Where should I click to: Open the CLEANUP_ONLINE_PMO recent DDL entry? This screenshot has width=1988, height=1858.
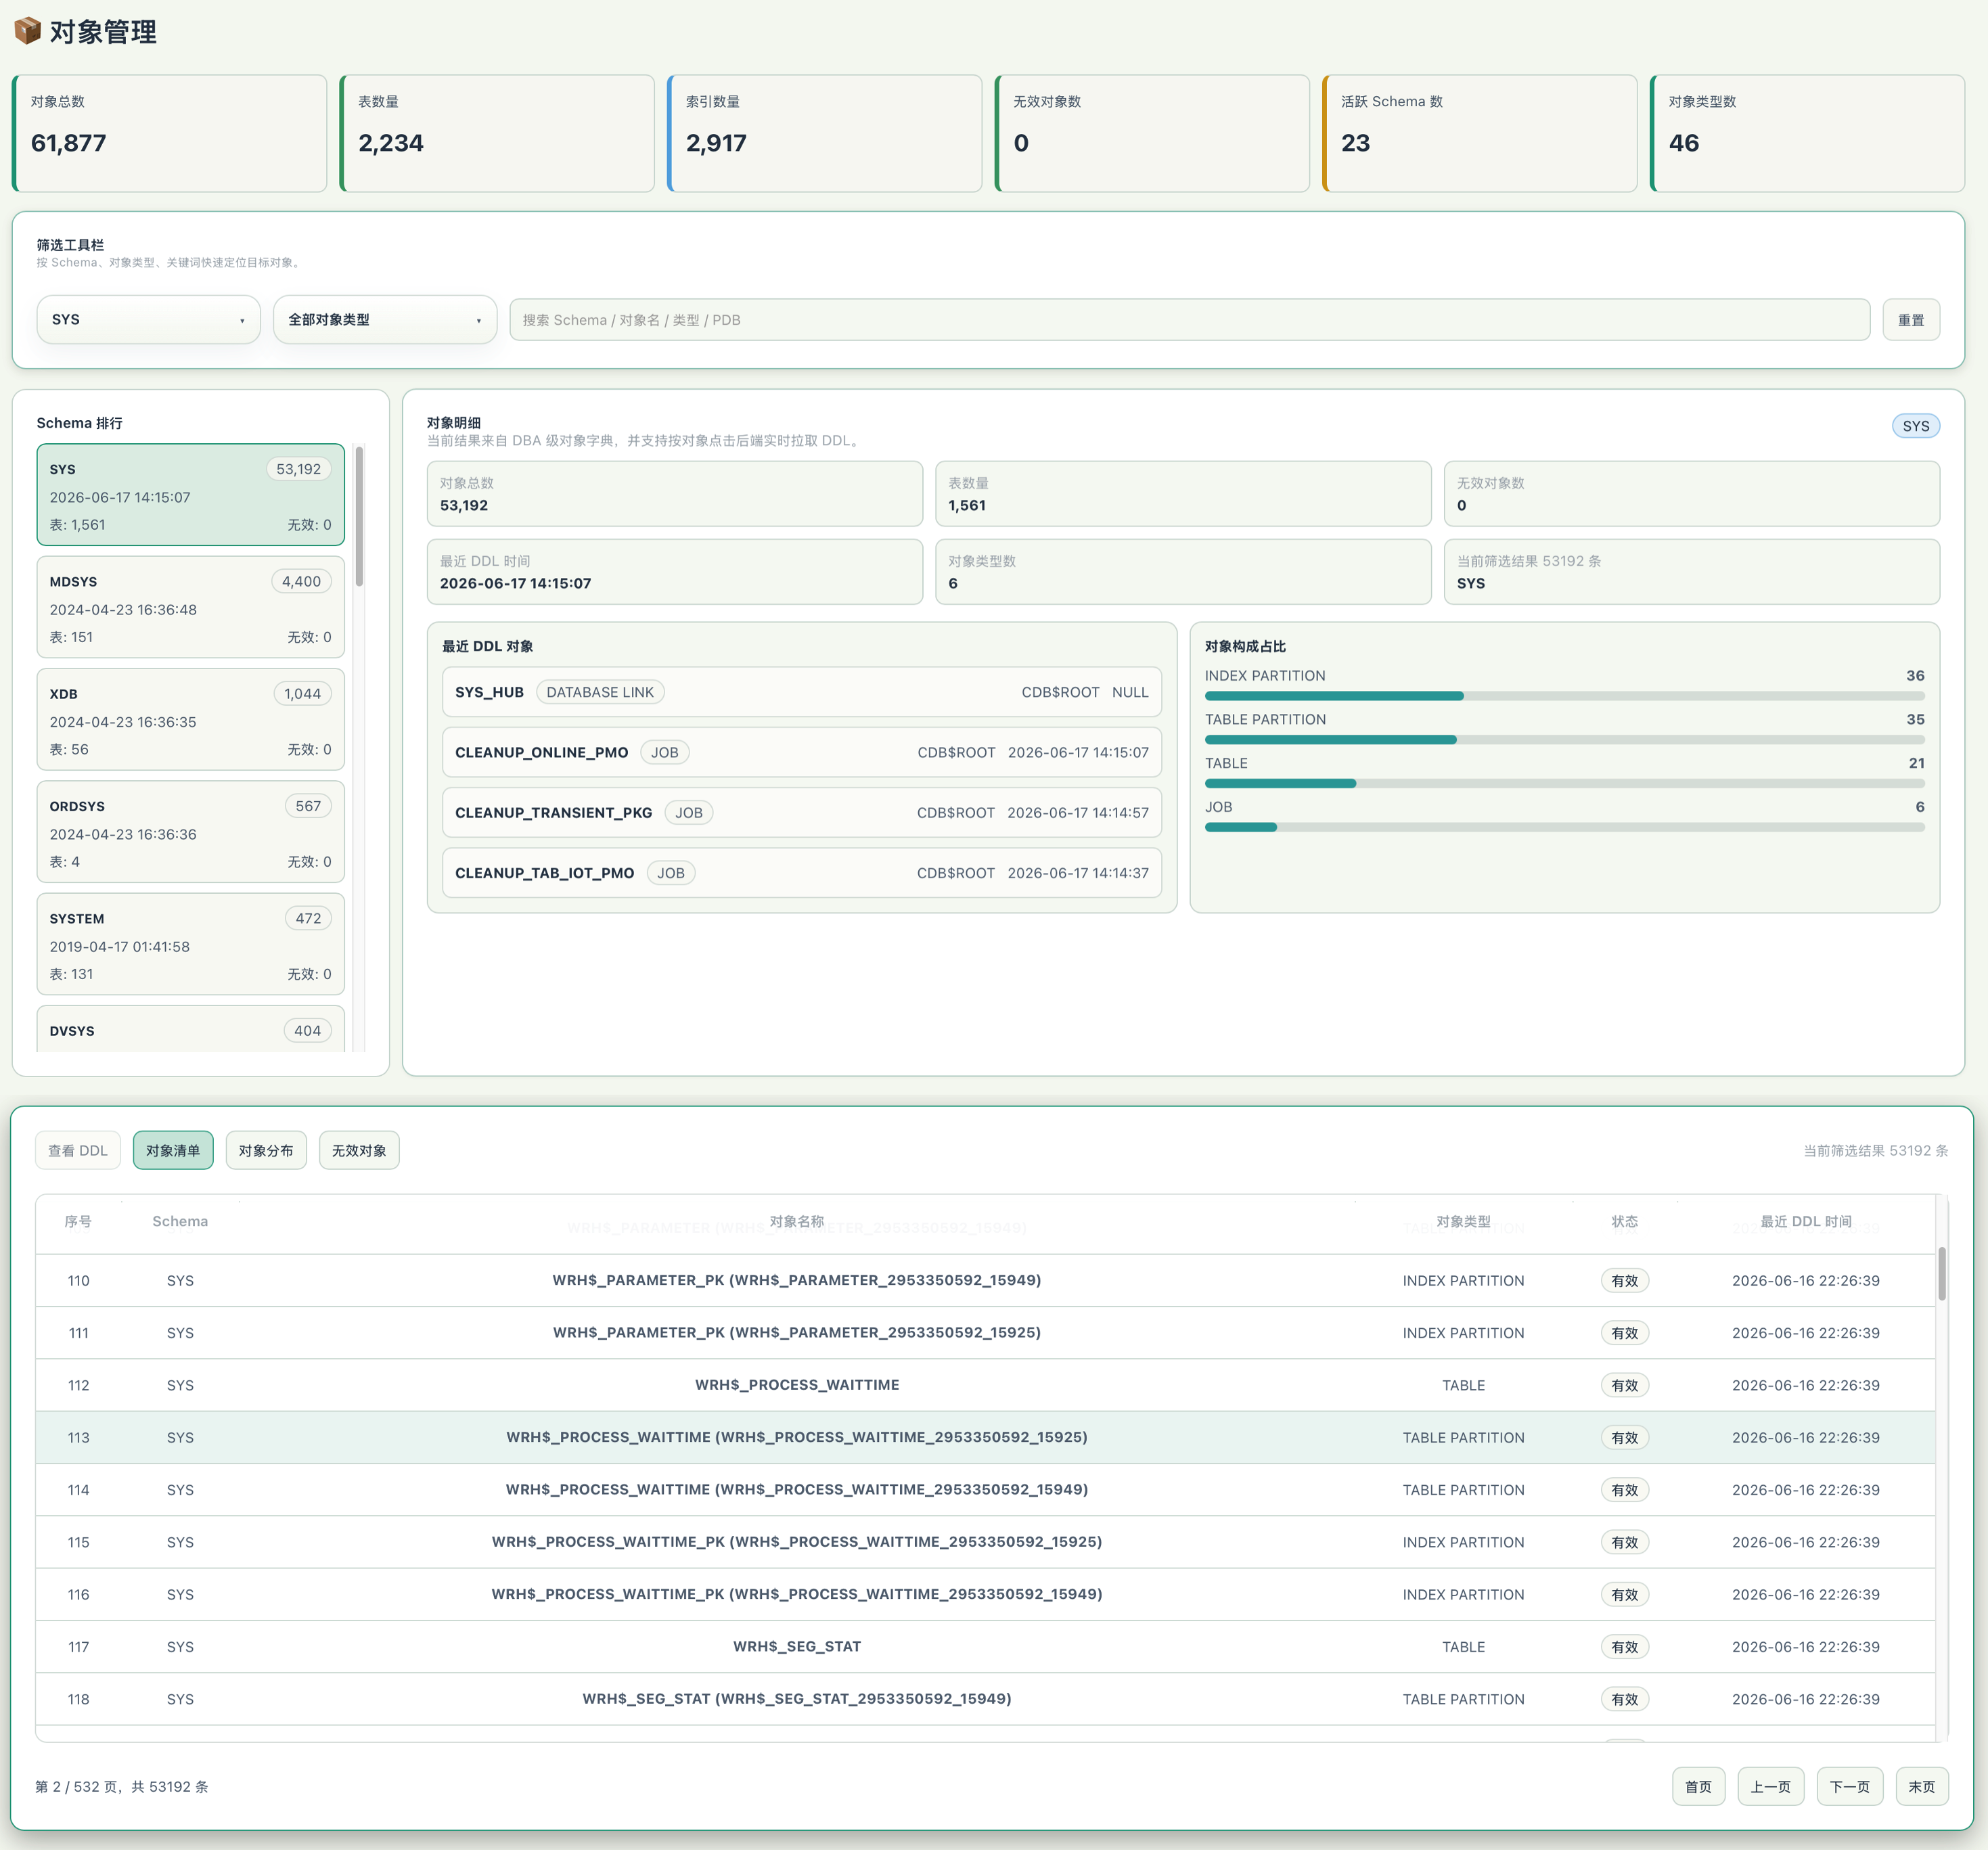pos(801,753)
